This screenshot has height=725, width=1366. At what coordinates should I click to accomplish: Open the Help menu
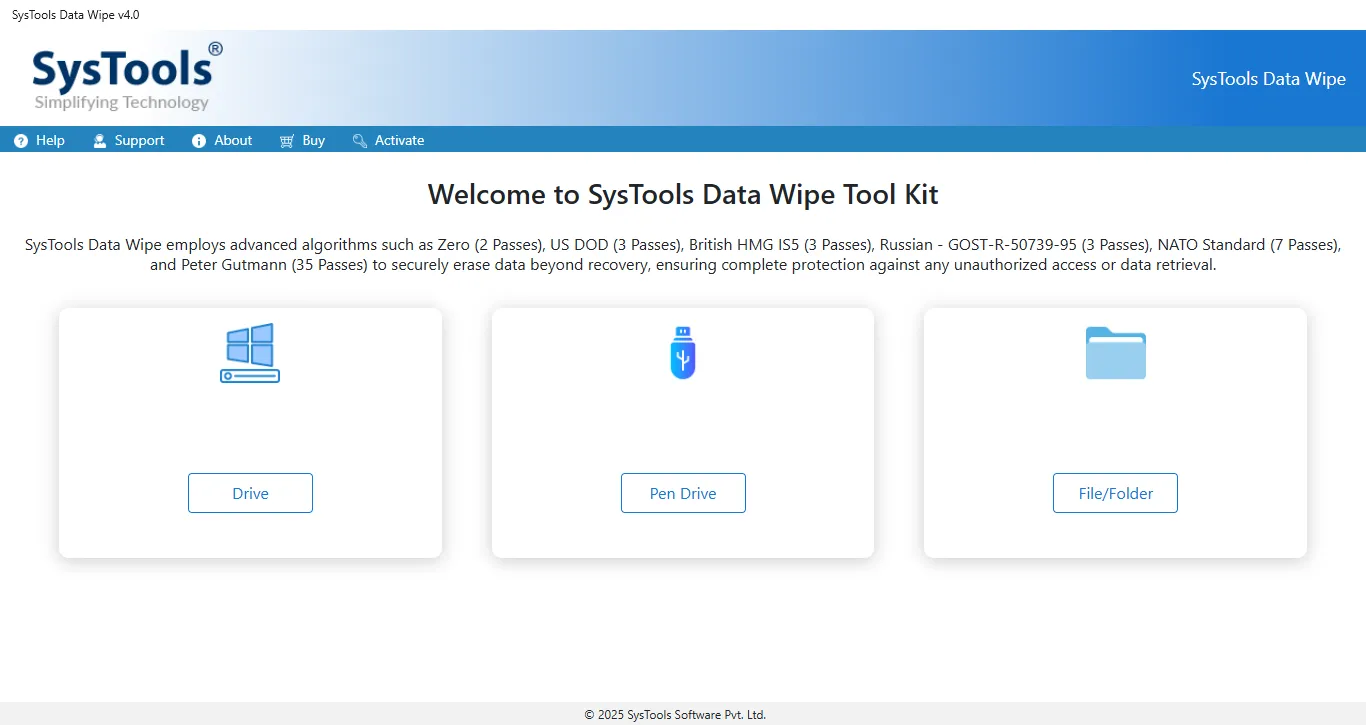[x=40, y=141]
